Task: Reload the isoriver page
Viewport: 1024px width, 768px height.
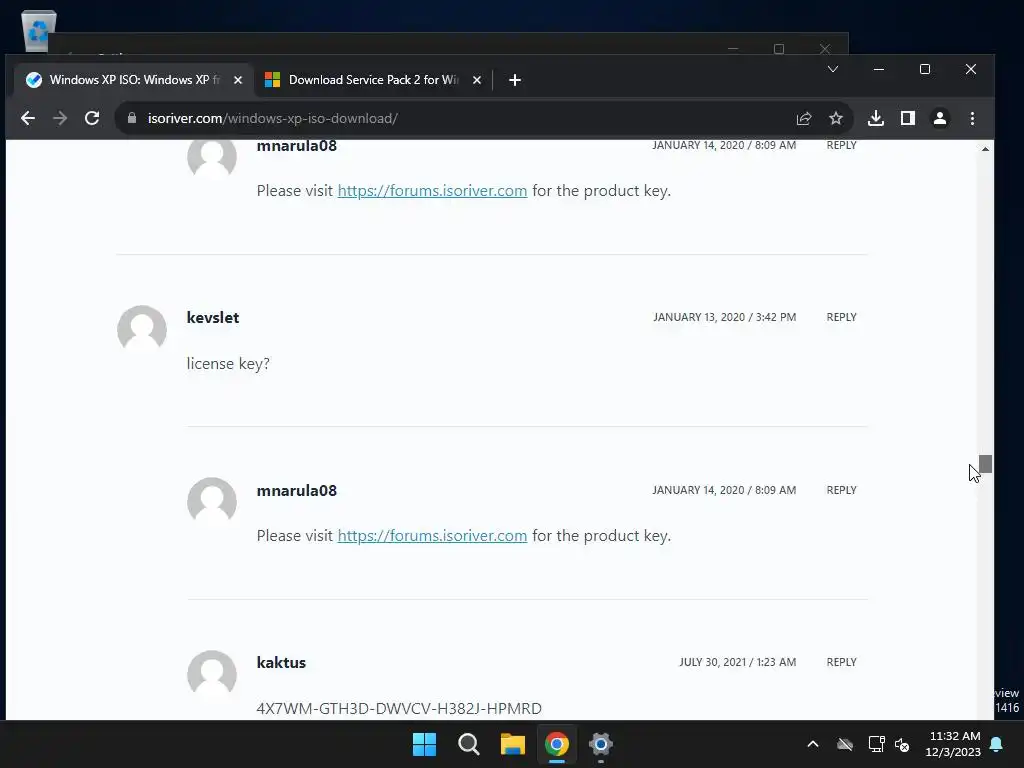Action: 92,118
